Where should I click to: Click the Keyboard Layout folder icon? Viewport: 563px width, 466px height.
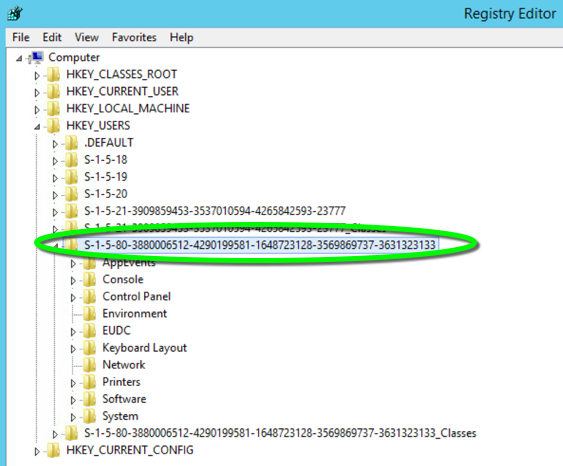[x=89, y=348]
